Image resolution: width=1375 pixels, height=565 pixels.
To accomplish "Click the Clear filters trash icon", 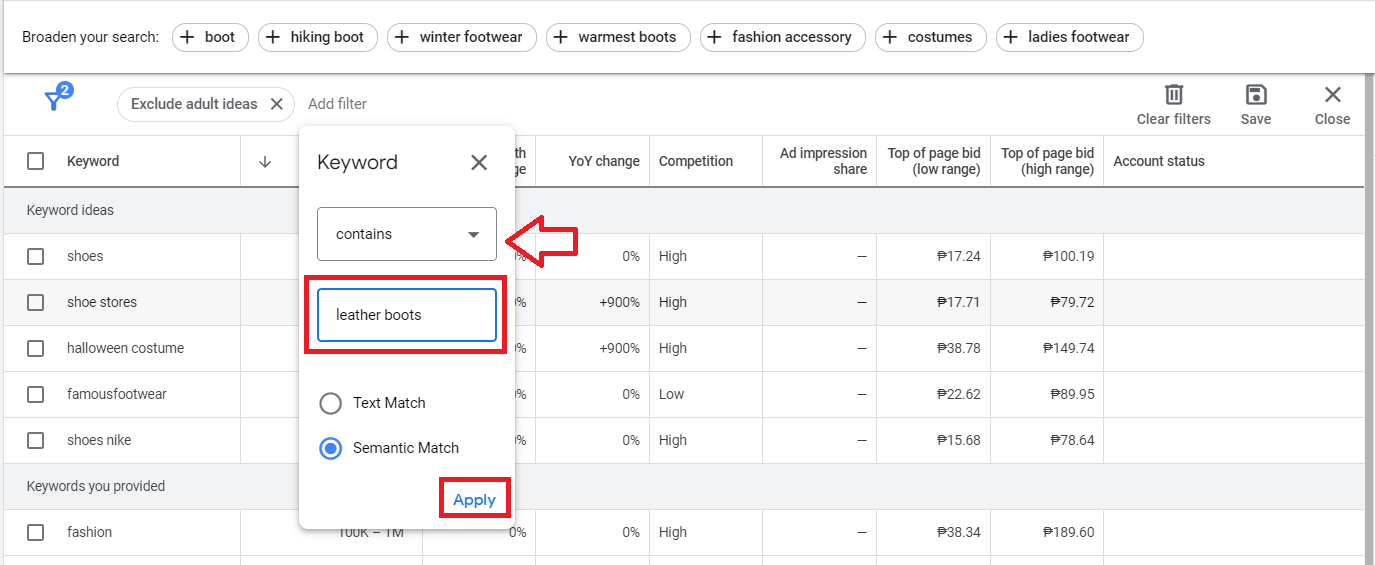I will [x=1174, y=95].
